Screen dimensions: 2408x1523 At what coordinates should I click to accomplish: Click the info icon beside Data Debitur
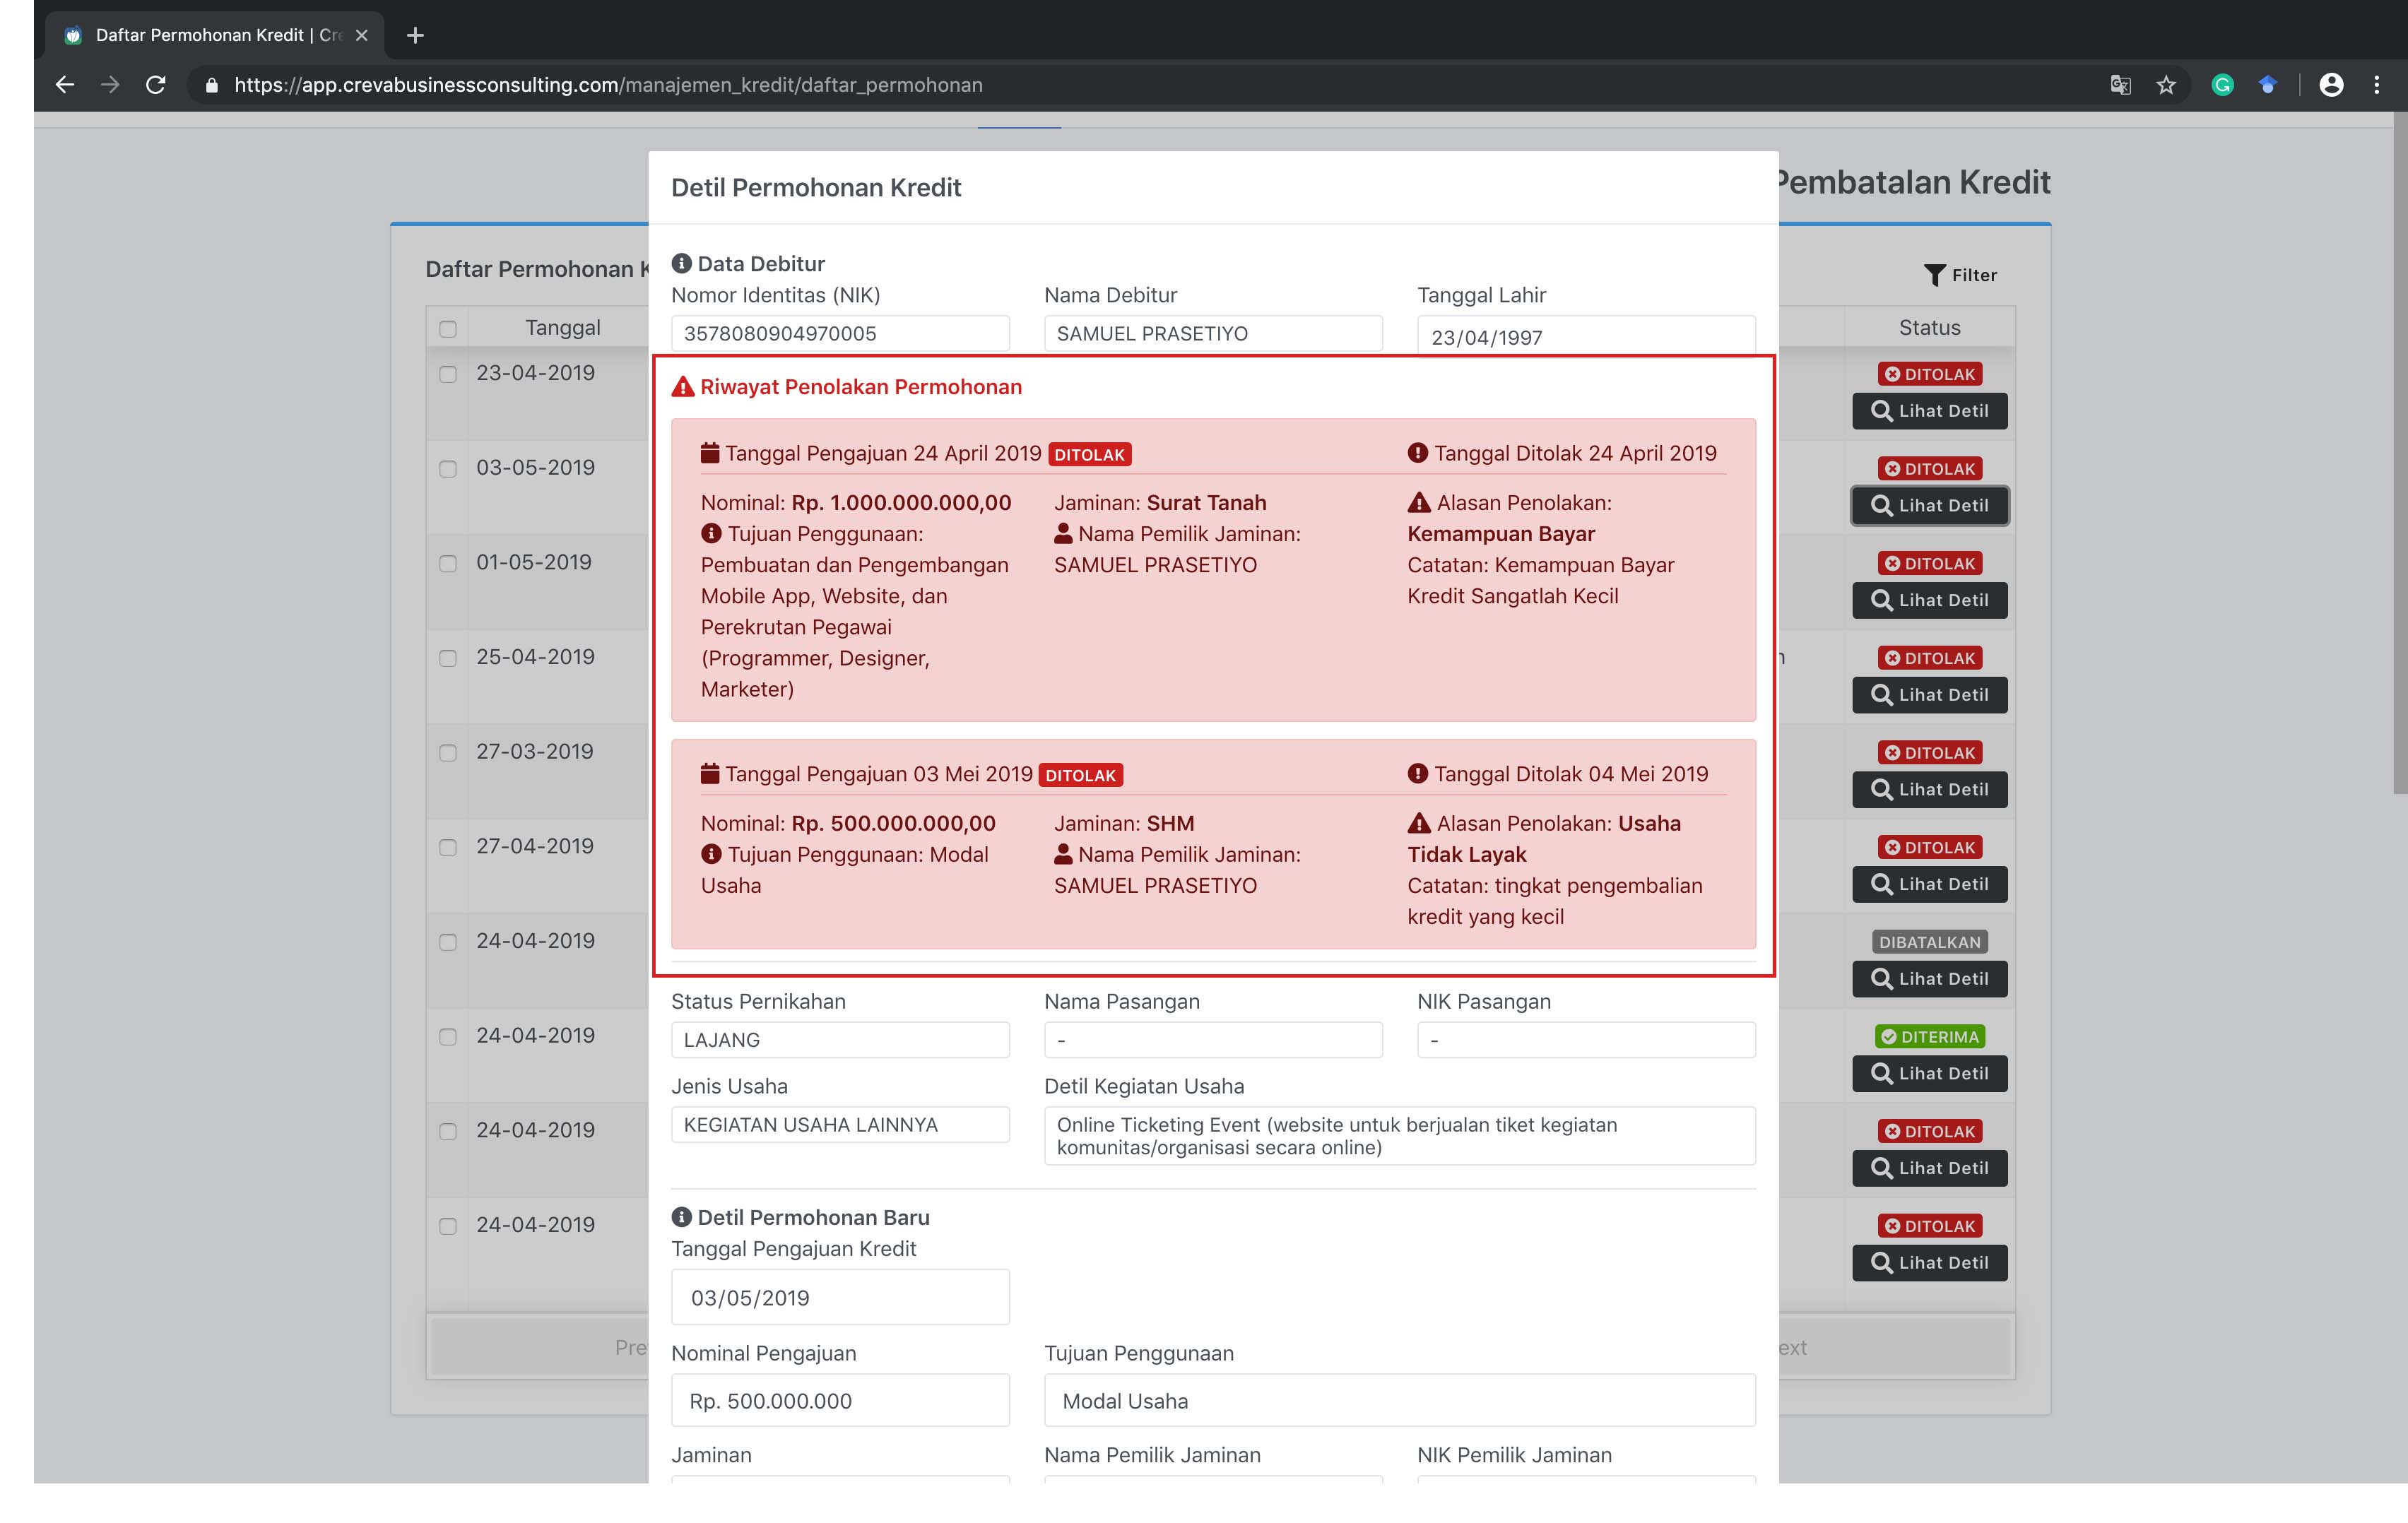point(681,263)
